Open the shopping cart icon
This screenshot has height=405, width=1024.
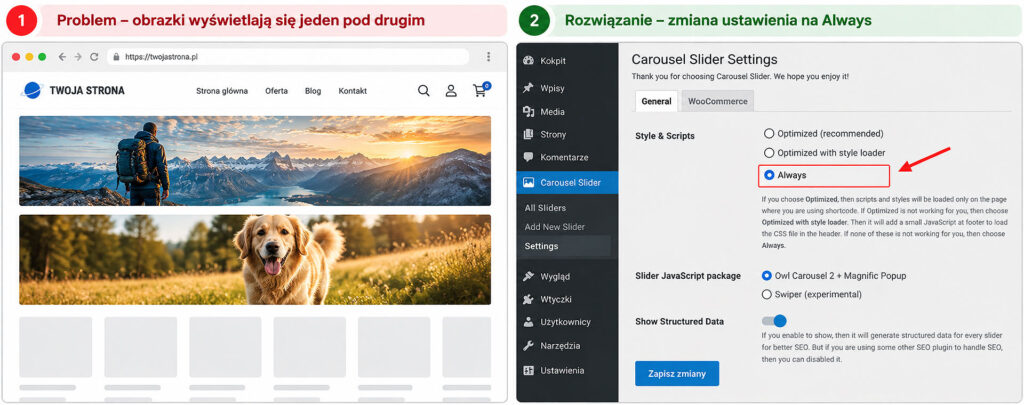[481, 90]
